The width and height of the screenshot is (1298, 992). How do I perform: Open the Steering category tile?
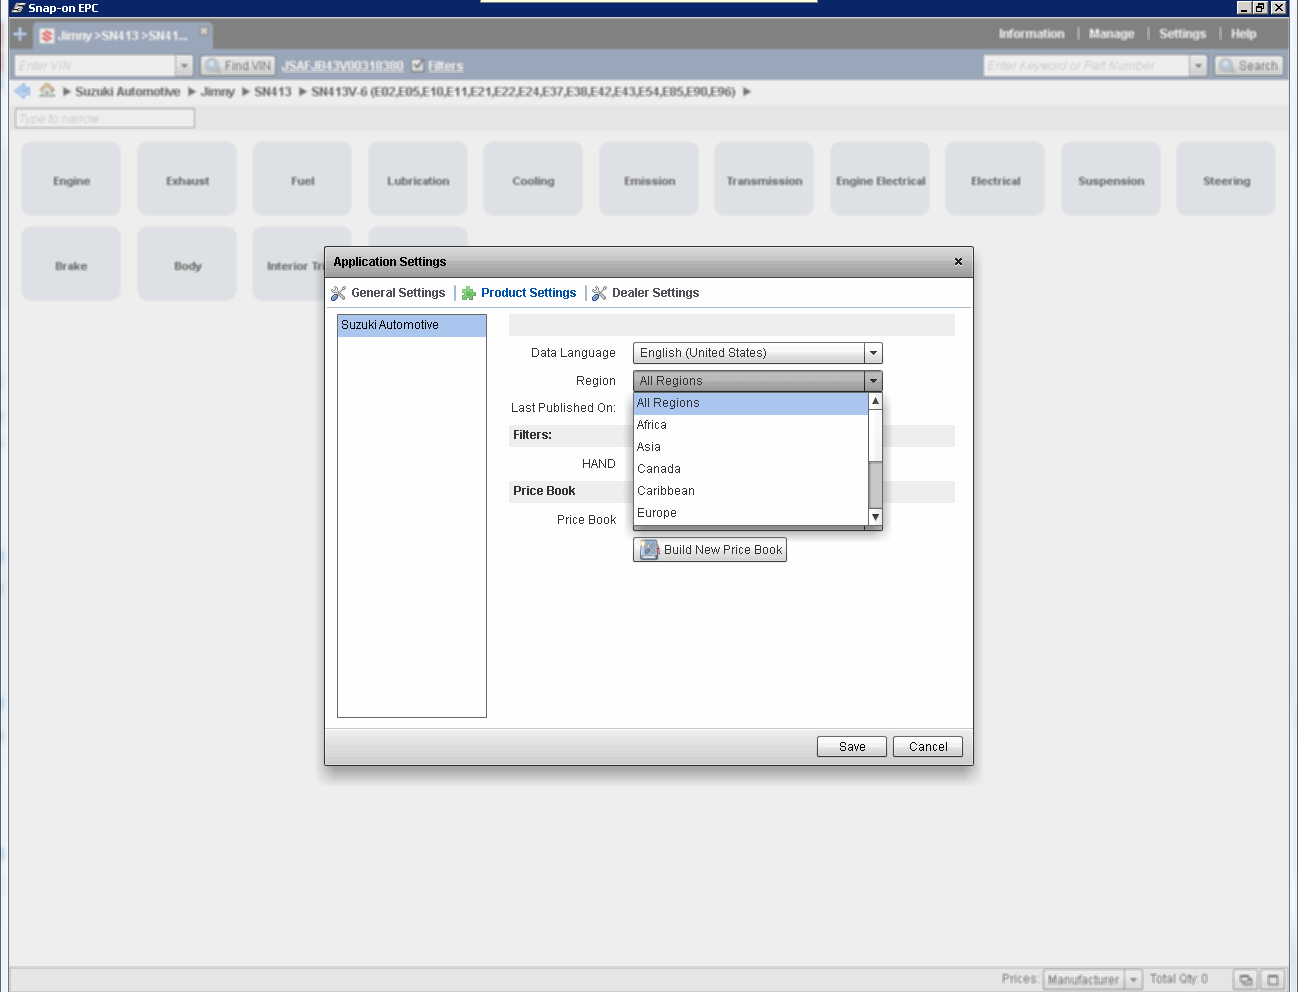point(1226,179)
